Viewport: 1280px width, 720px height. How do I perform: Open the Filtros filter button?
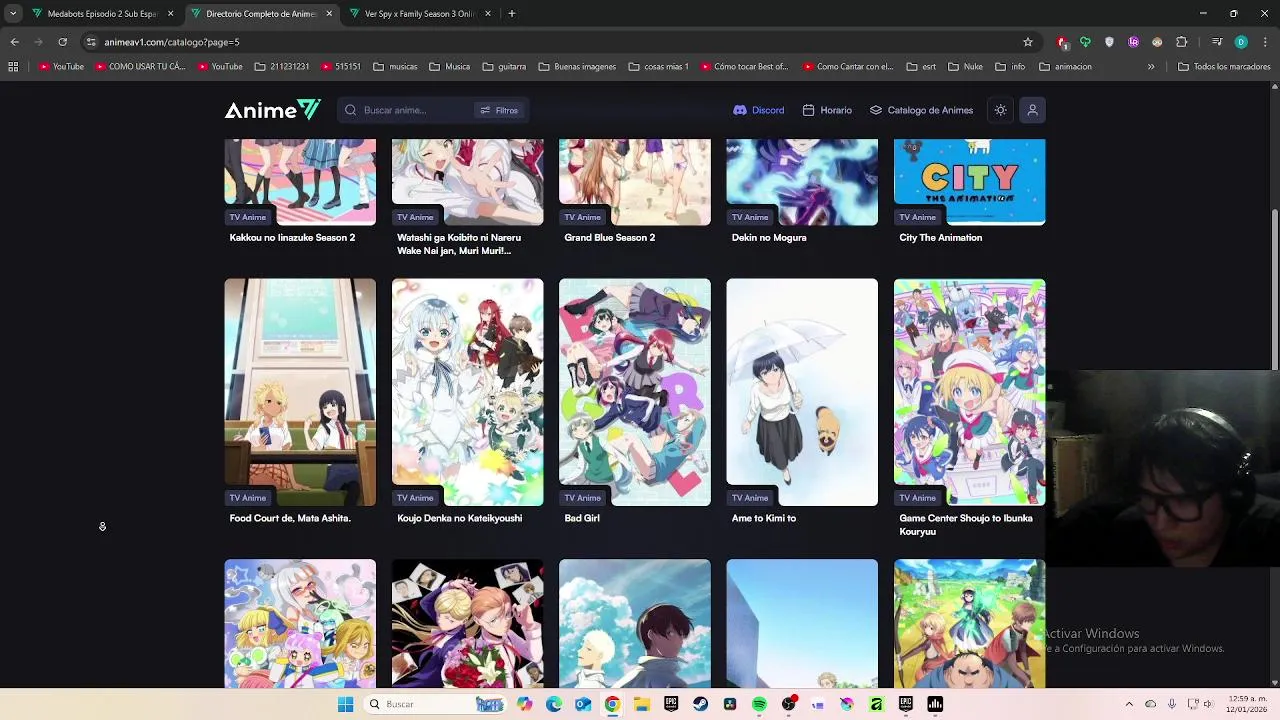[x=499, y=110]
